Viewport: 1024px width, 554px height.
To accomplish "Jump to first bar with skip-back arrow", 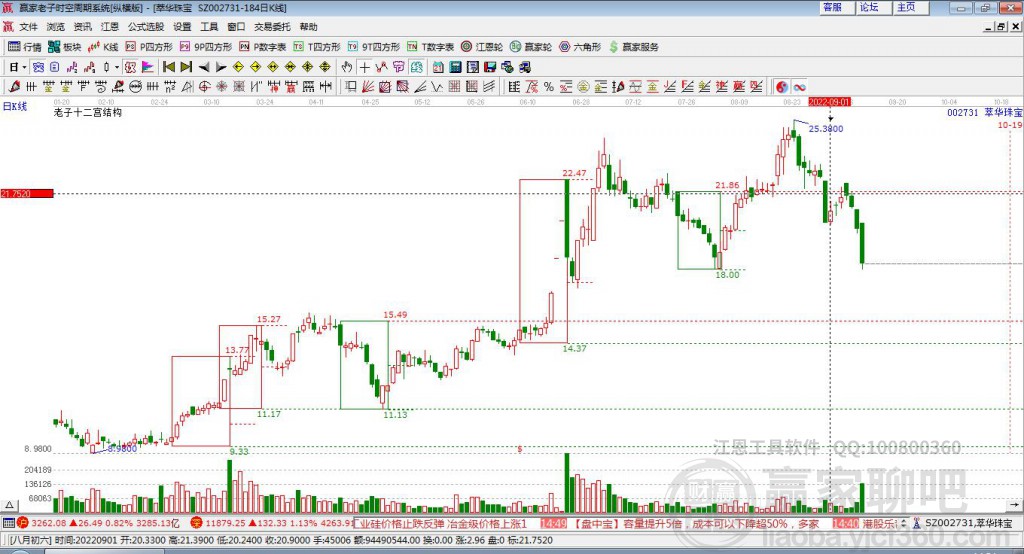I will [169, 67].
